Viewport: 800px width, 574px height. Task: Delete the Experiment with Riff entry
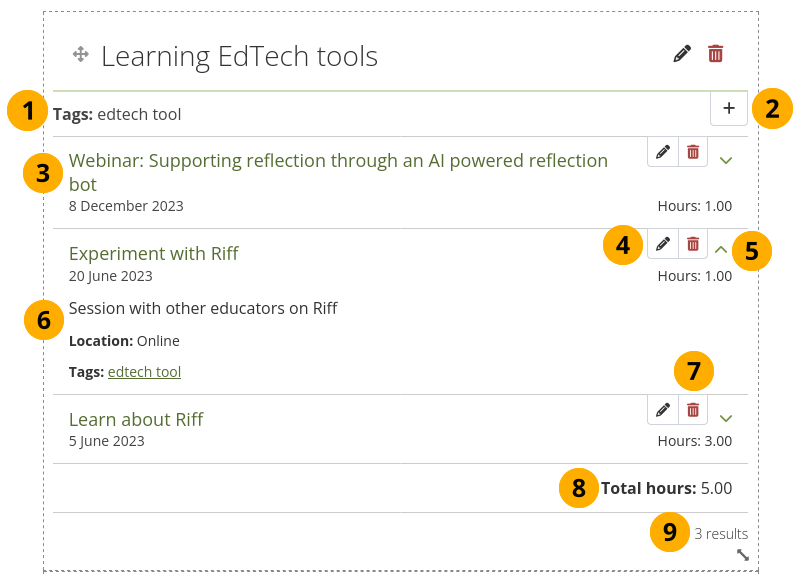coord(693,244)
